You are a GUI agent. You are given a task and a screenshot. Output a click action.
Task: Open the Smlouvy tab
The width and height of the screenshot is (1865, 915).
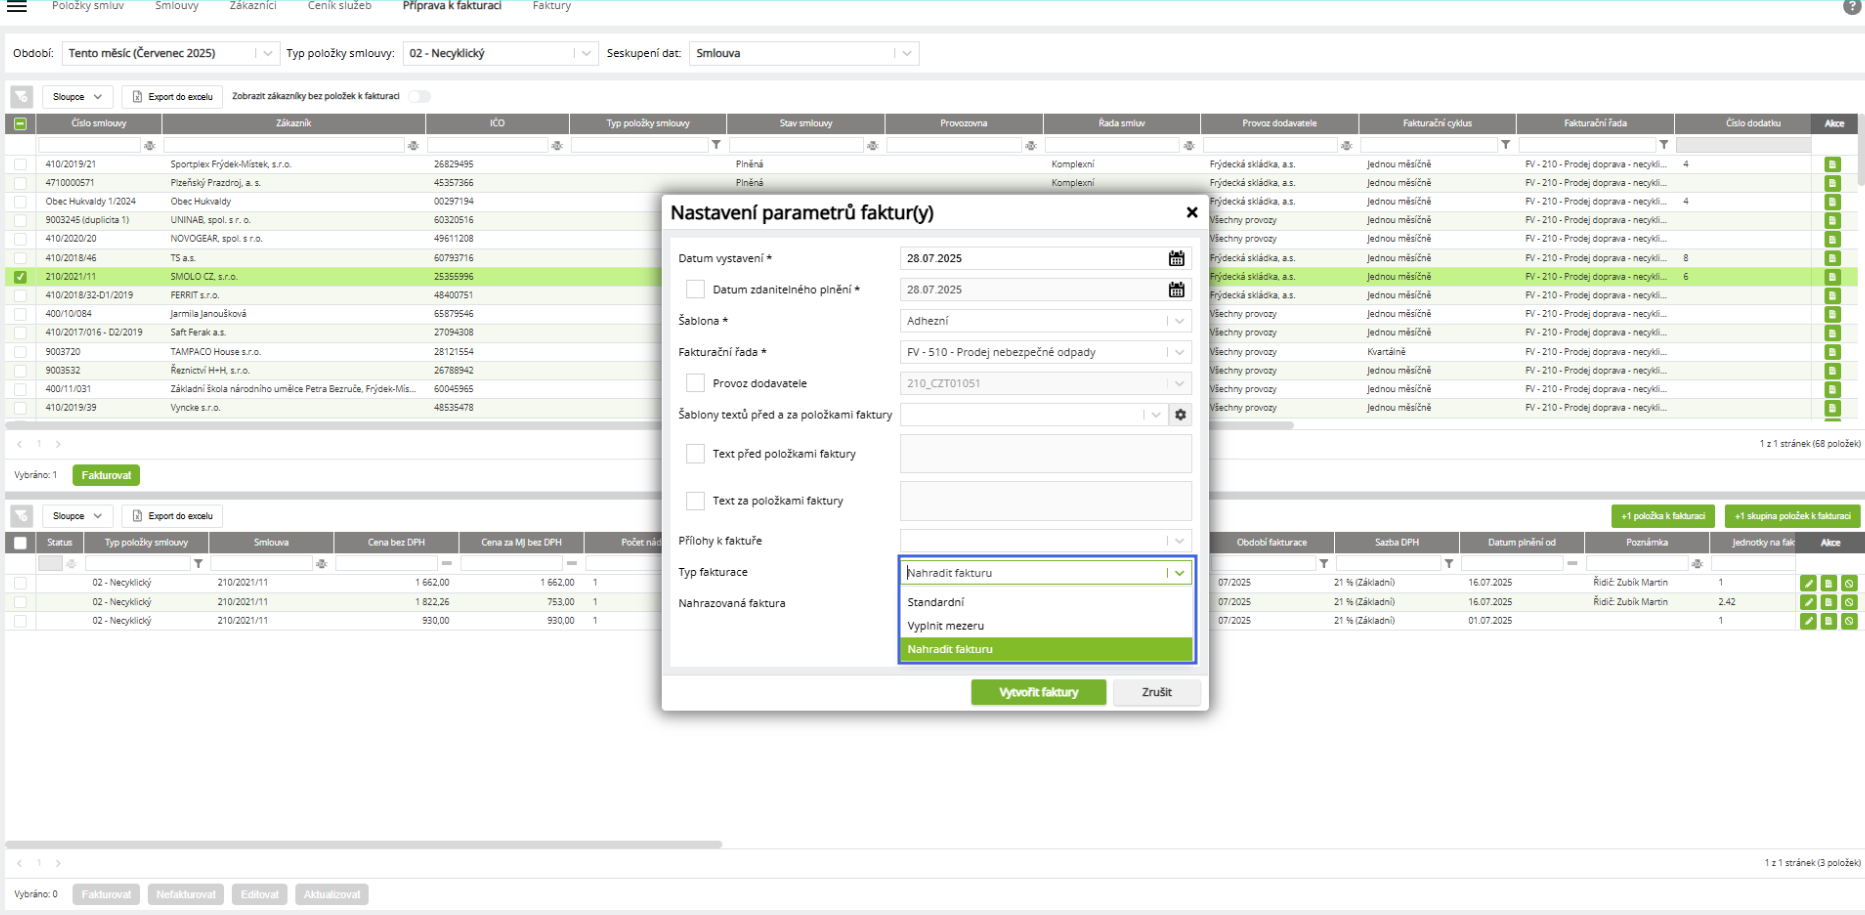click(x=176, y=7)
